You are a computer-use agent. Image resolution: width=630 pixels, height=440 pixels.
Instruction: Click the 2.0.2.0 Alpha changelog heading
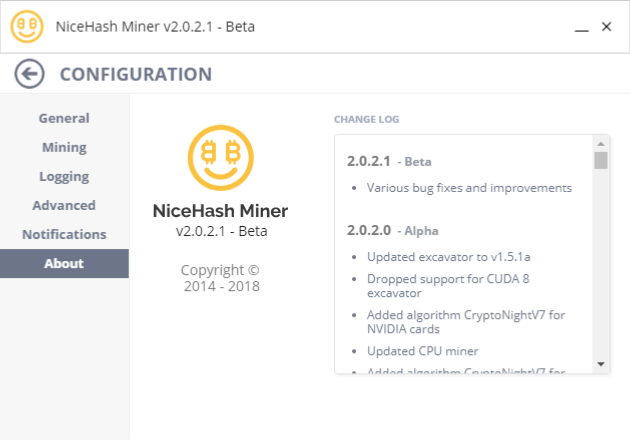(392, 229)
